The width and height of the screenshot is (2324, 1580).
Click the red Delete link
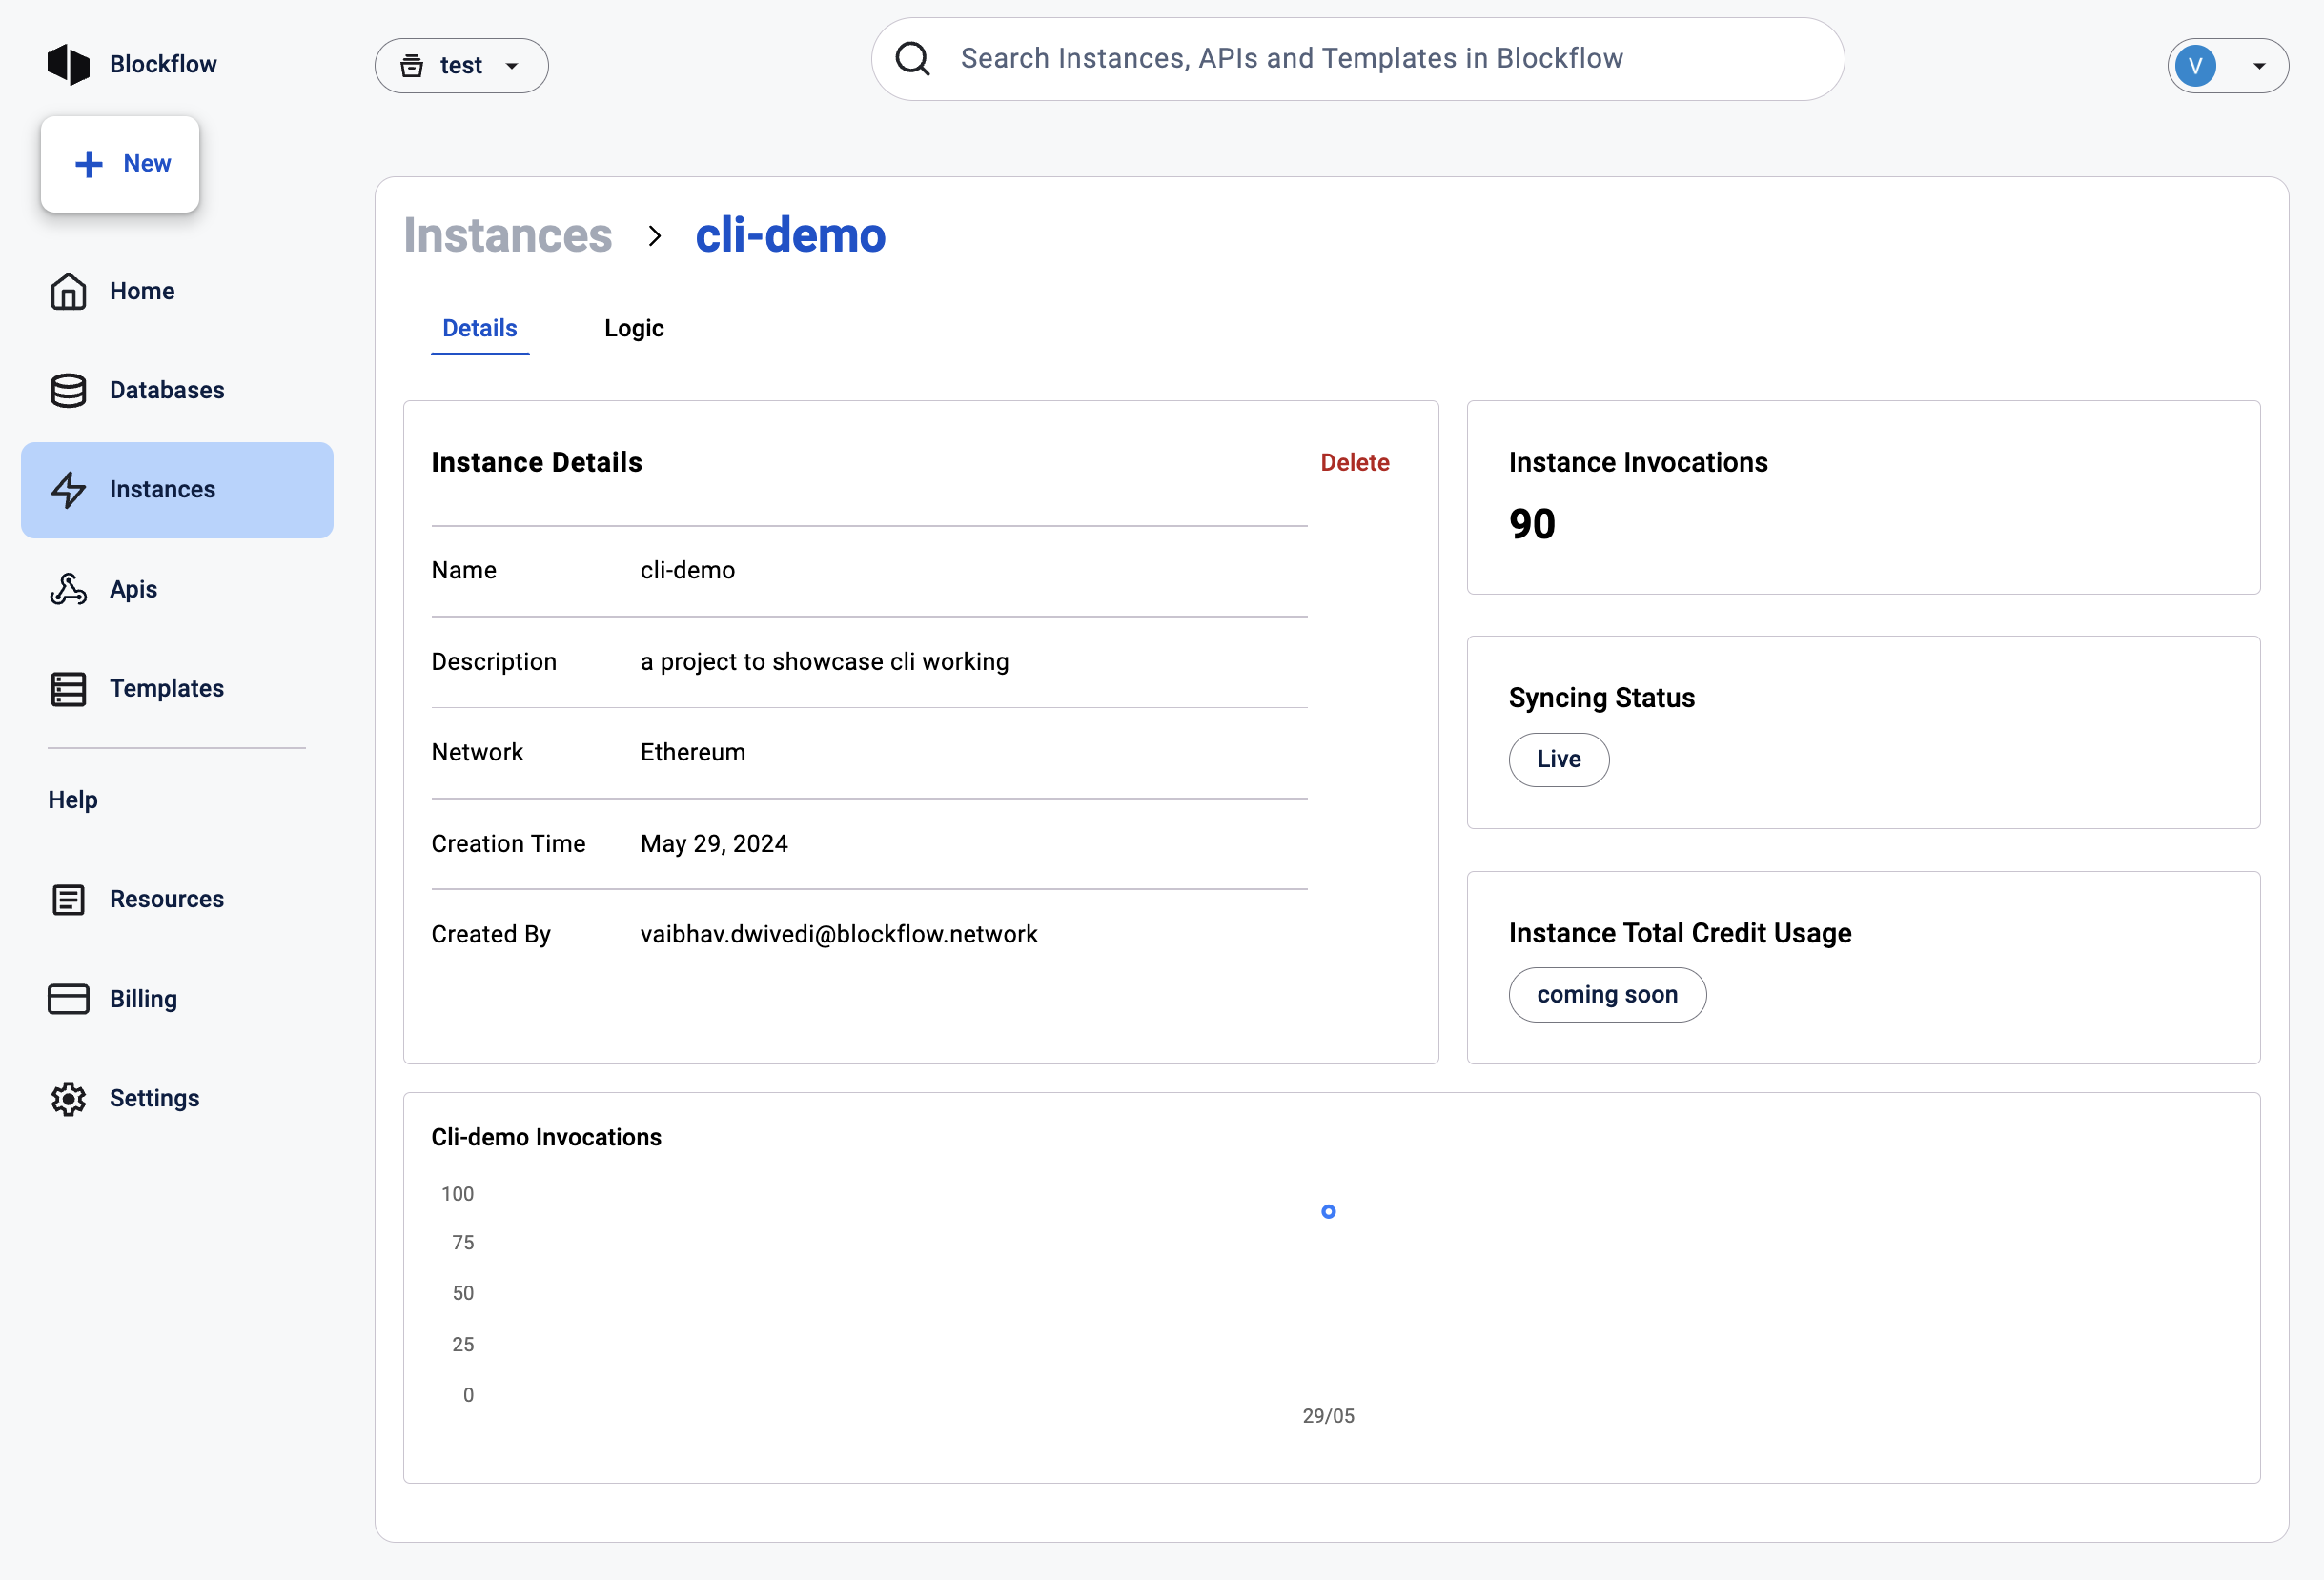coord(1354,463)
